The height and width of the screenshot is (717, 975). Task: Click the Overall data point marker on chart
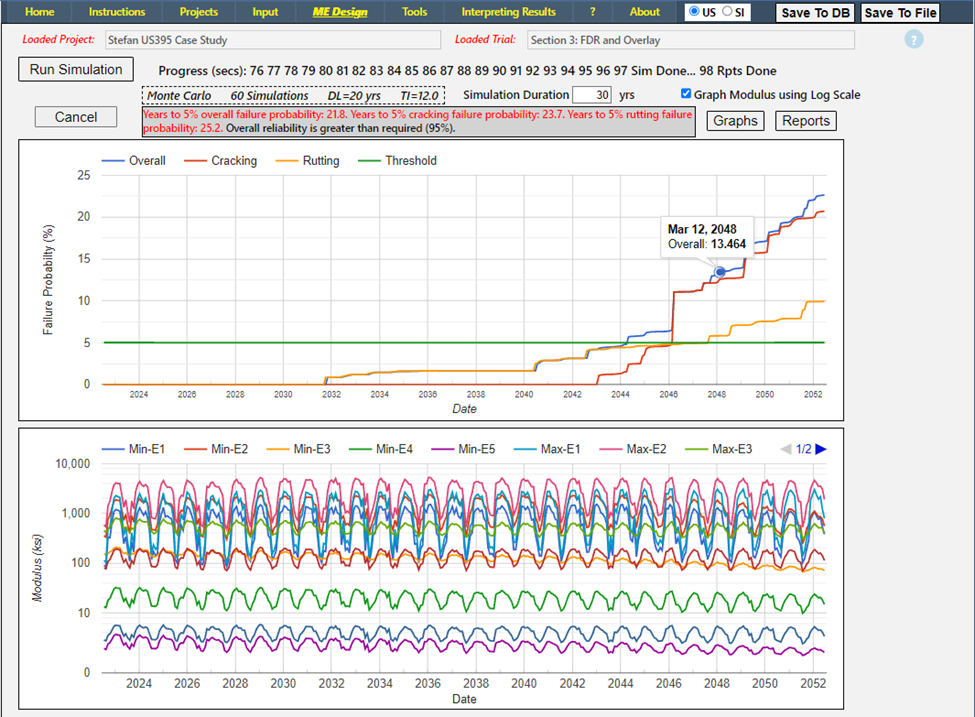(719, 272)
